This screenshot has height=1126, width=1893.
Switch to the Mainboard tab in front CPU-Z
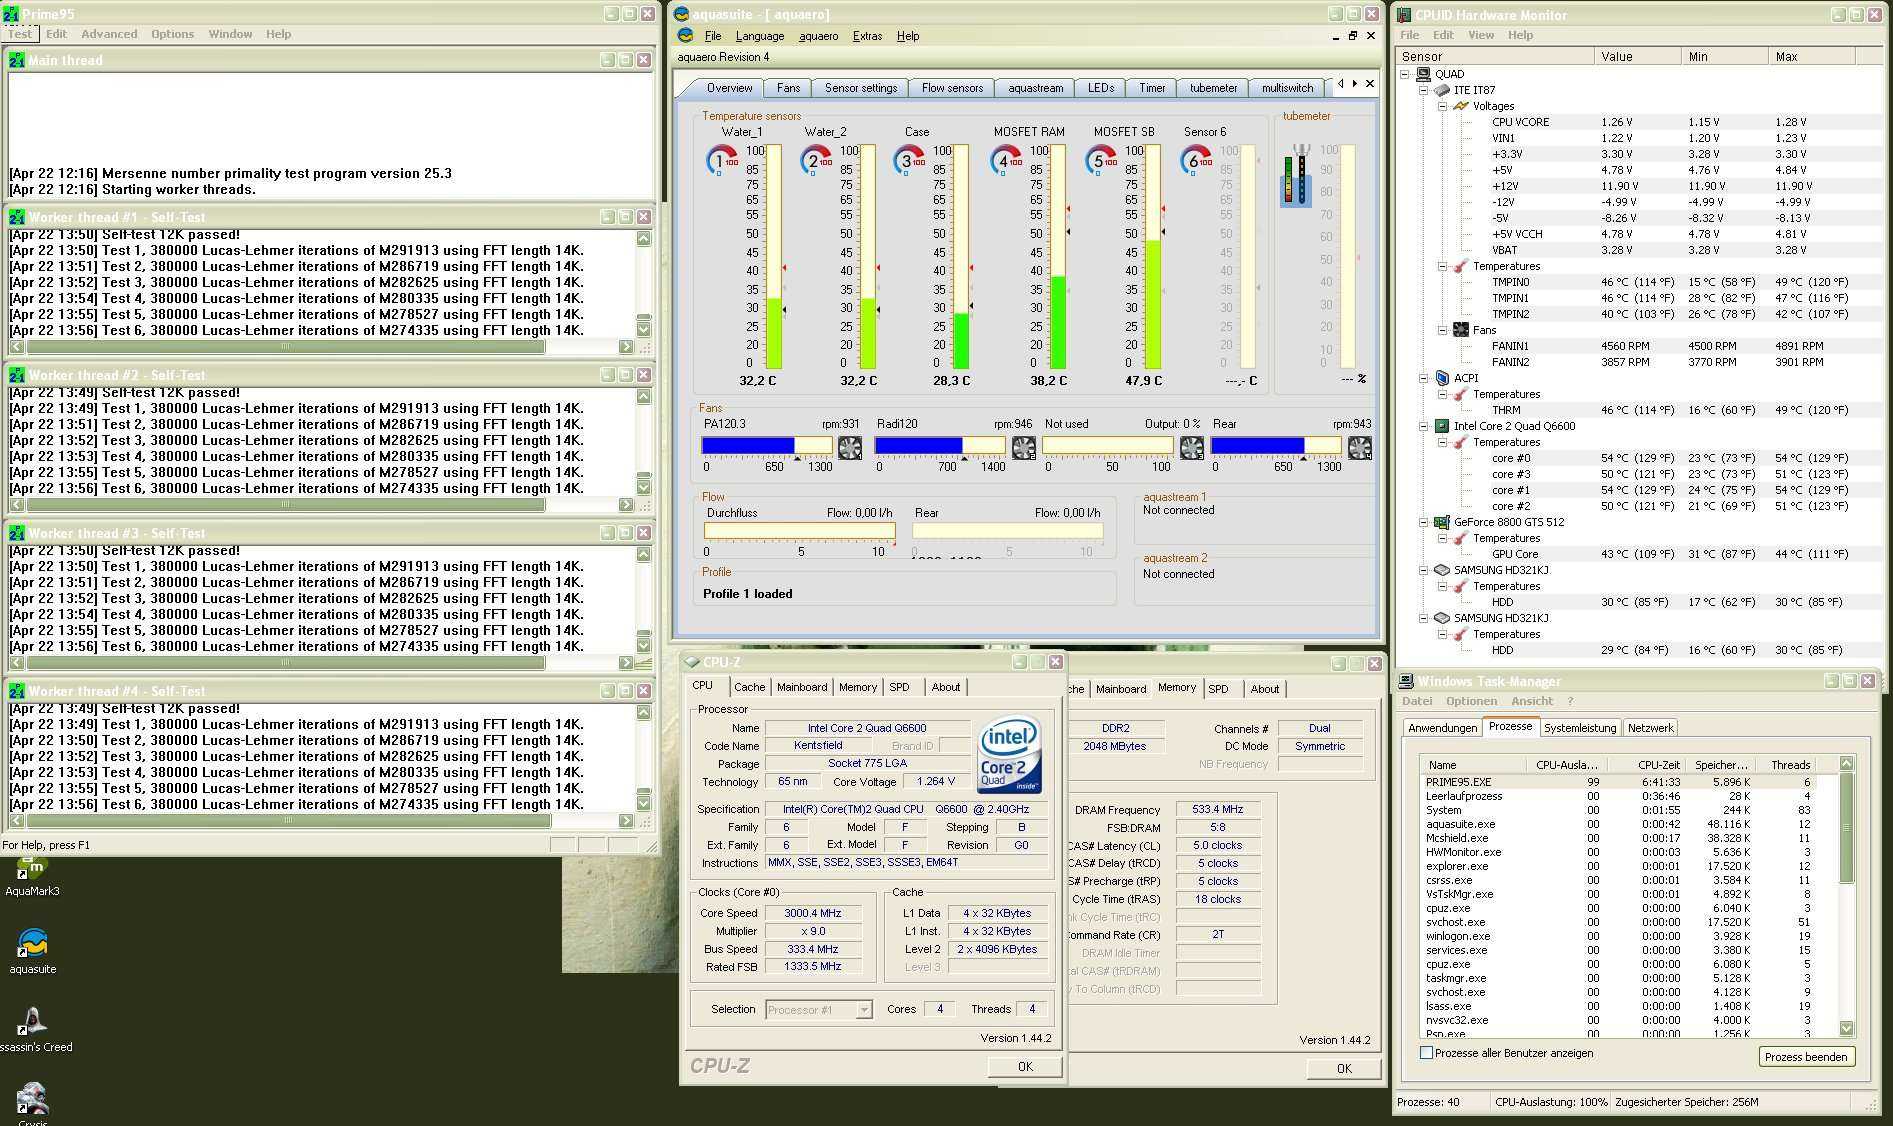tap(802, 687)
